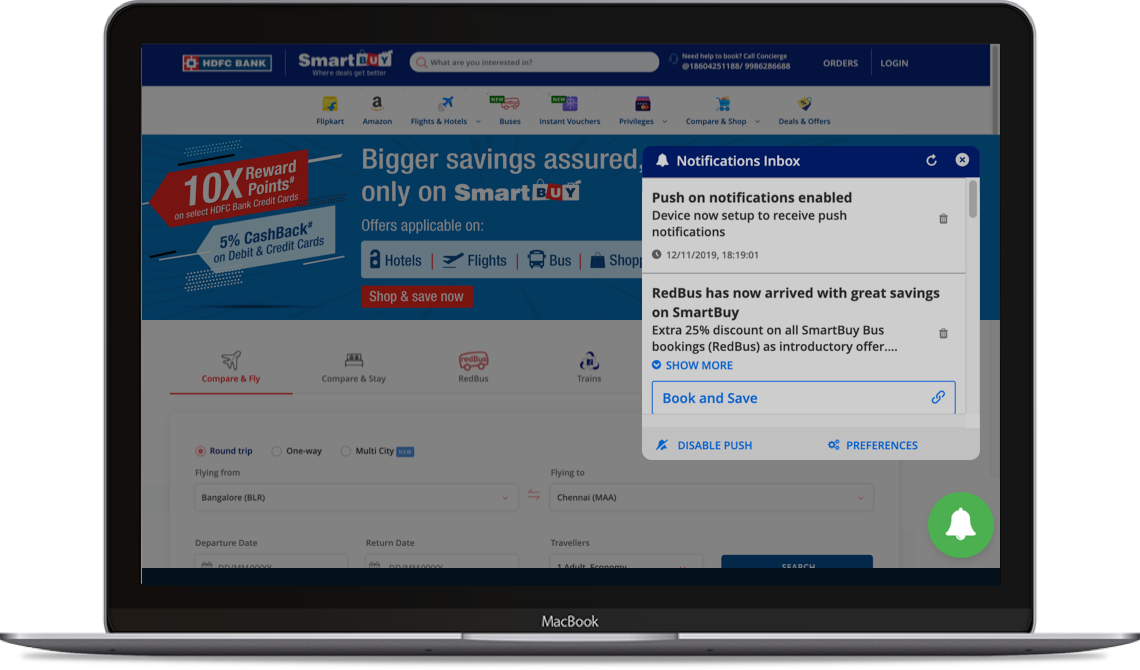Image resolution: width=1140 pixels, height=670 pixels.
Task: Open the Flying from Bangalore dropdown
Action: pyautogui.click(x=356, y=498)
